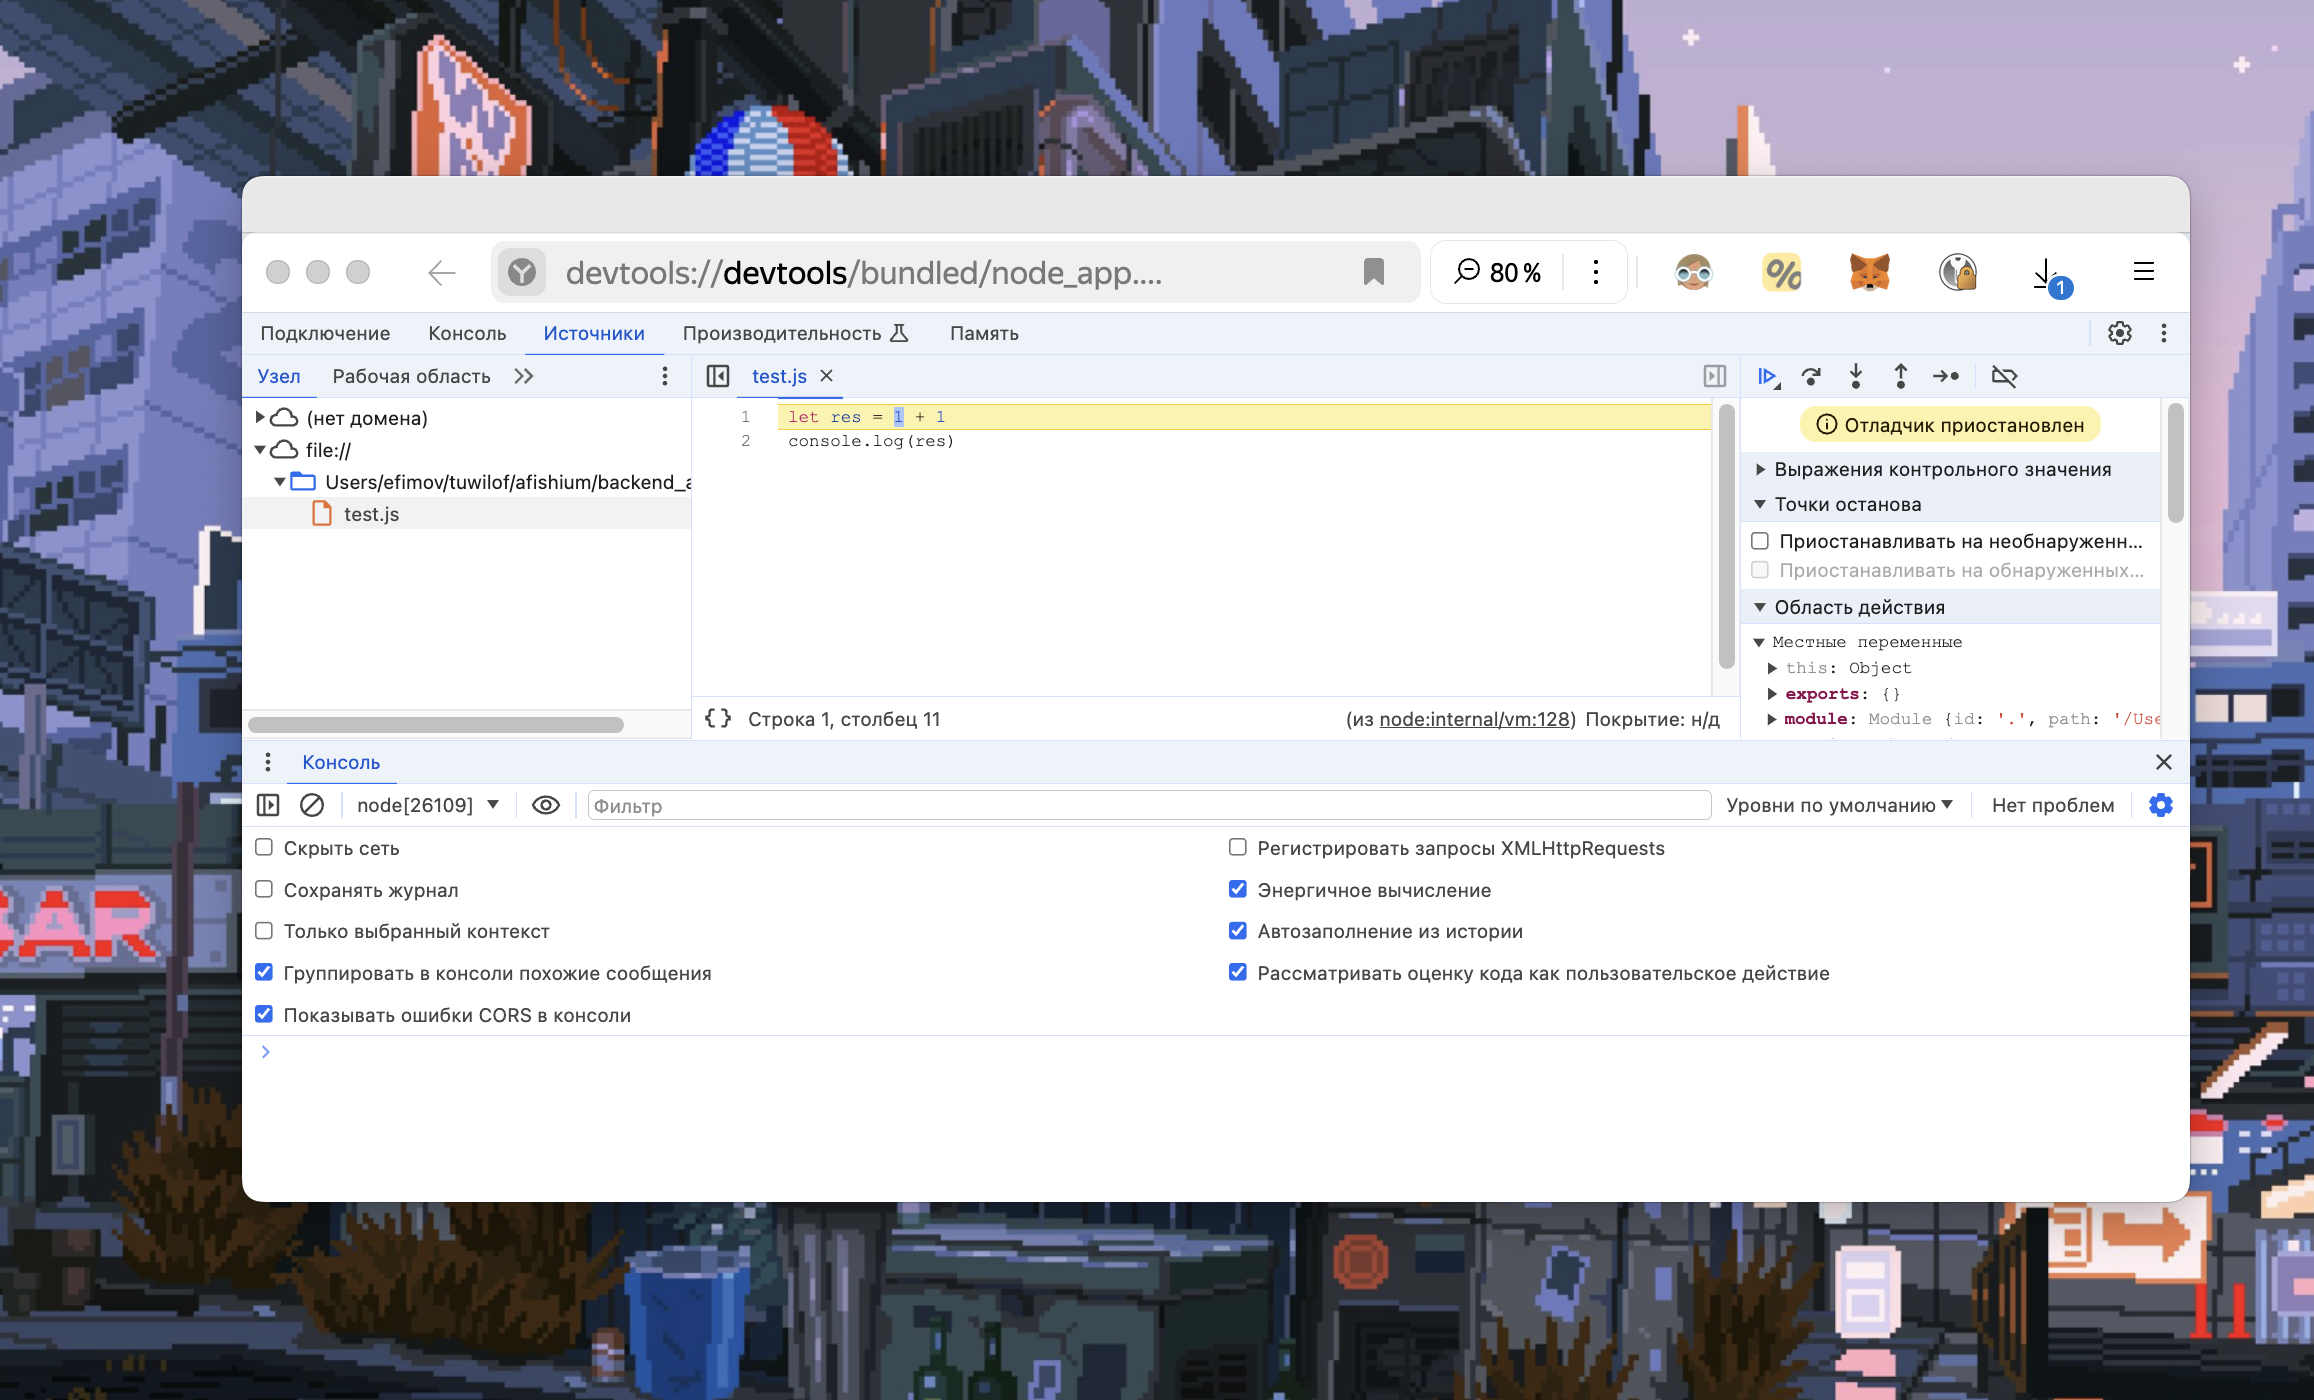Step over next function call
This screenshot has width=2314, height=1400.
tap(1811, 376)
